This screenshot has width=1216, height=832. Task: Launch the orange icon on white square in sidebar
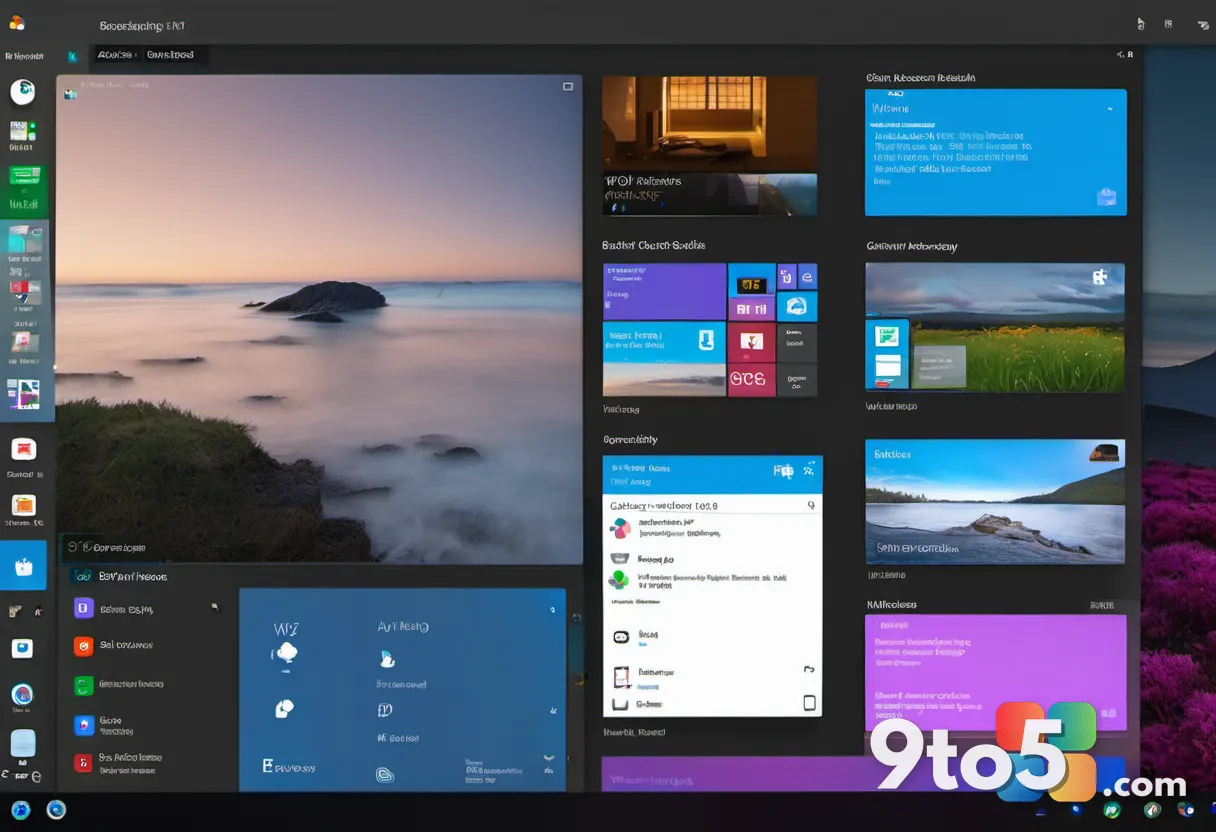(x=23, y=505)
